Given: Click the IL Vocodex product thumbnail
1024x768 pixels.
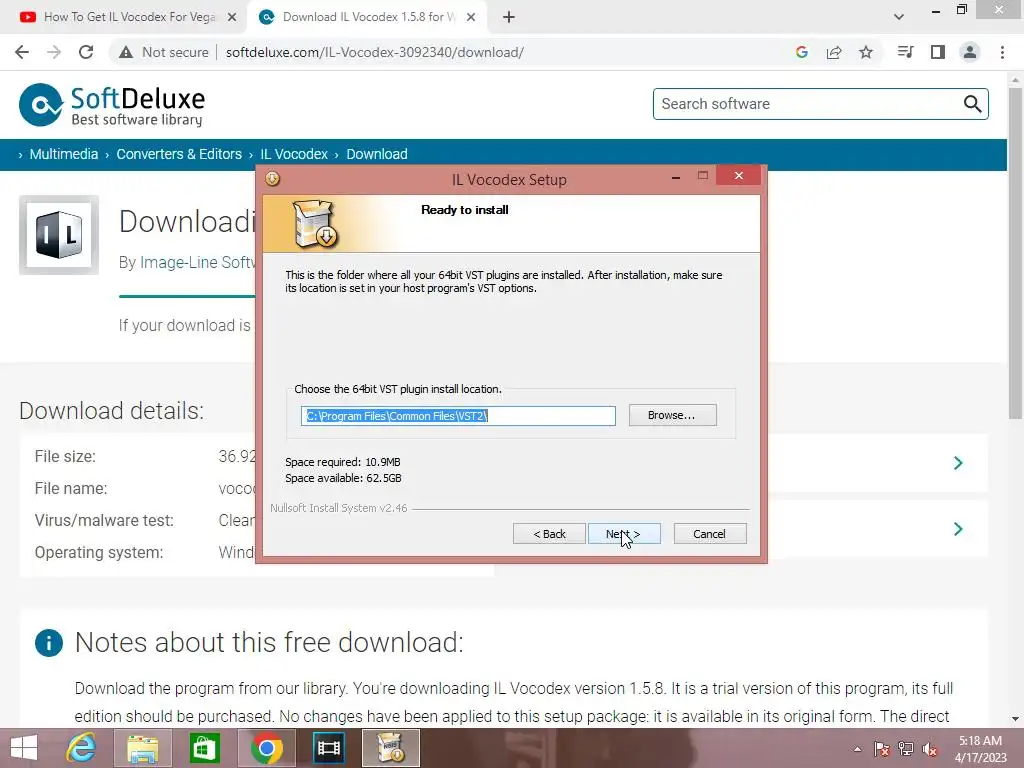Looking at the screenshot, I should click(x=59, y=235).
